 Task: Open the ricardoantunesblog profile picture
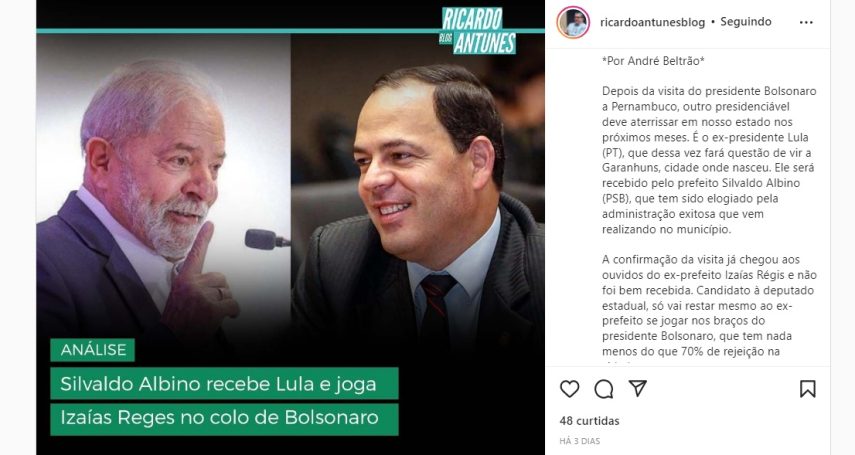(573, 22)
